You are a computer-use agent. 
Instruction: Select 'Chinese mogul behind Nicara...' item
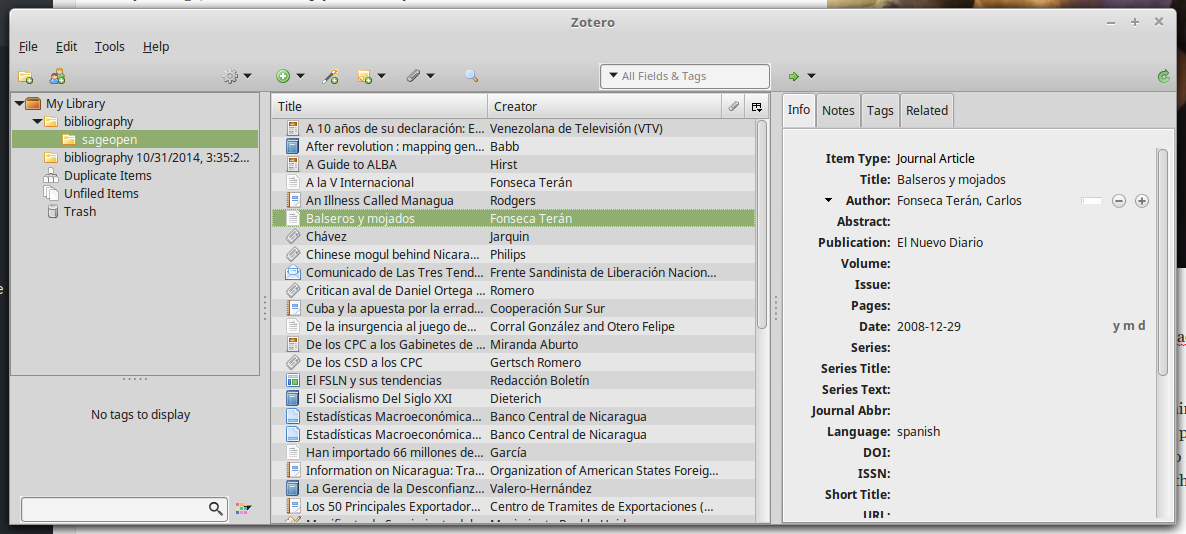(514, 255)
